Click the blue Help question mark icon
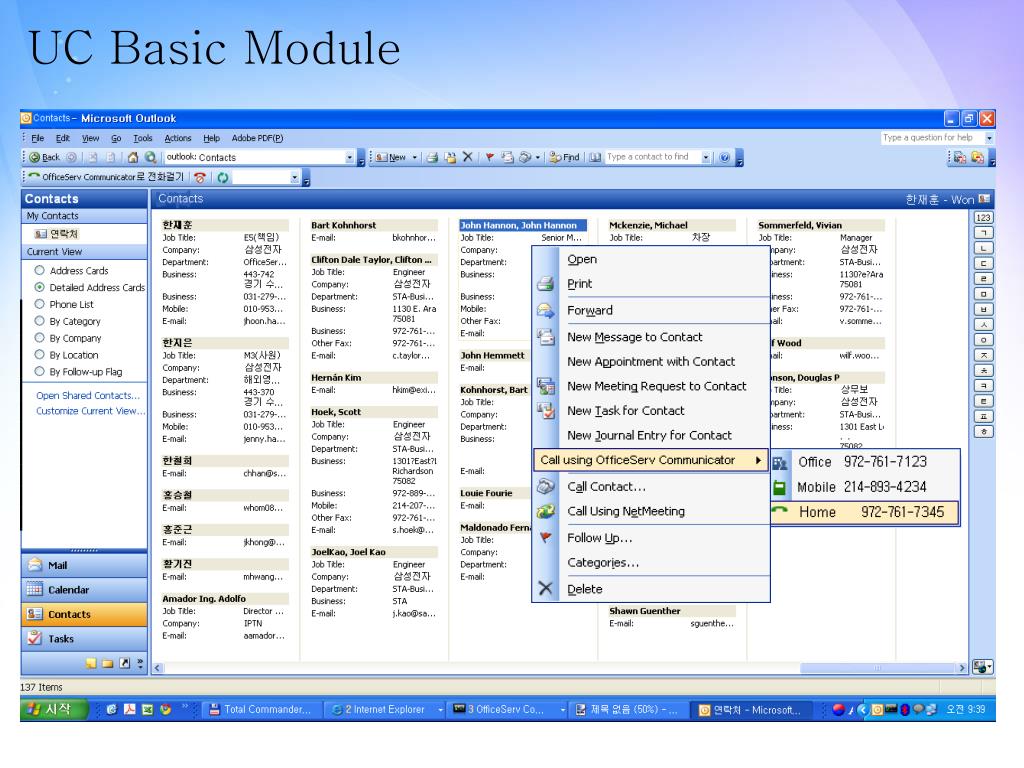1024x768 pixels. click(x=724, y=157)
